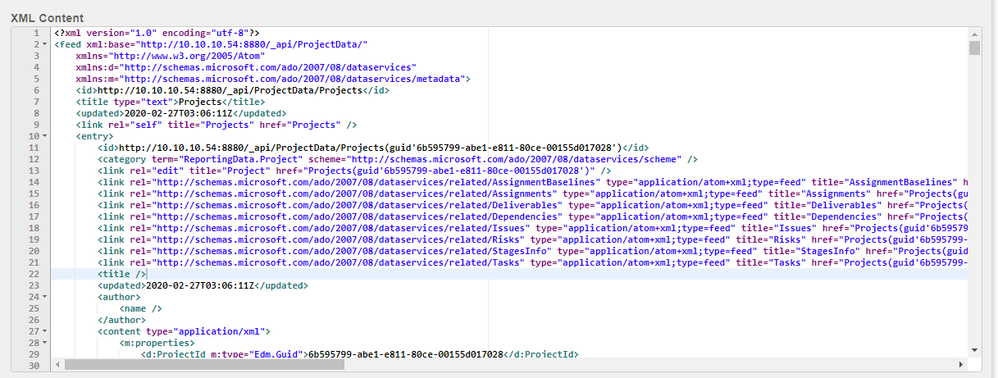Viewport: 998px width, 378px height.
Task: Click the vertical scrollbar thumb
Action: [974, 48]
